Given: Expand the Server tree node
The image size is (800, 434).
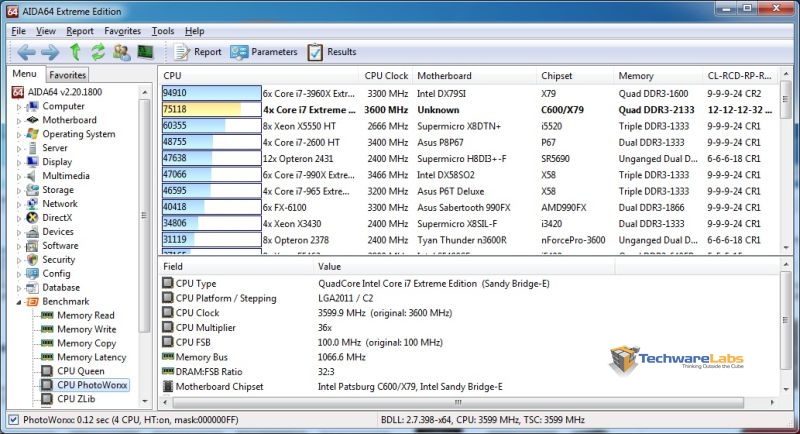Looking at the screenshot, I should [19, 148].
